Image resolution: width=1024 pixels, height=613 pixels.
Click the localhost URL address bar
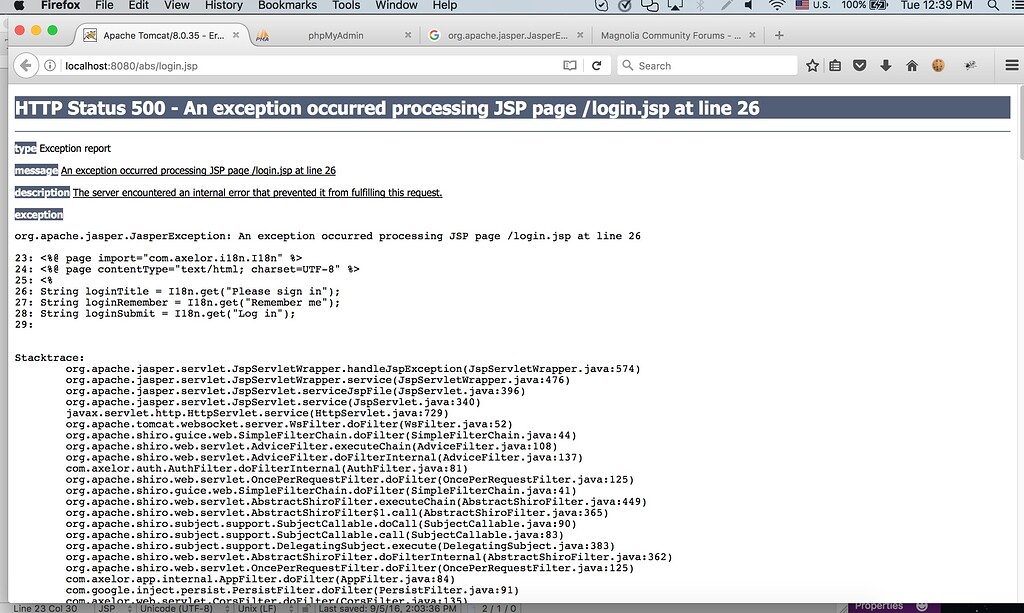tap(300, 66)
